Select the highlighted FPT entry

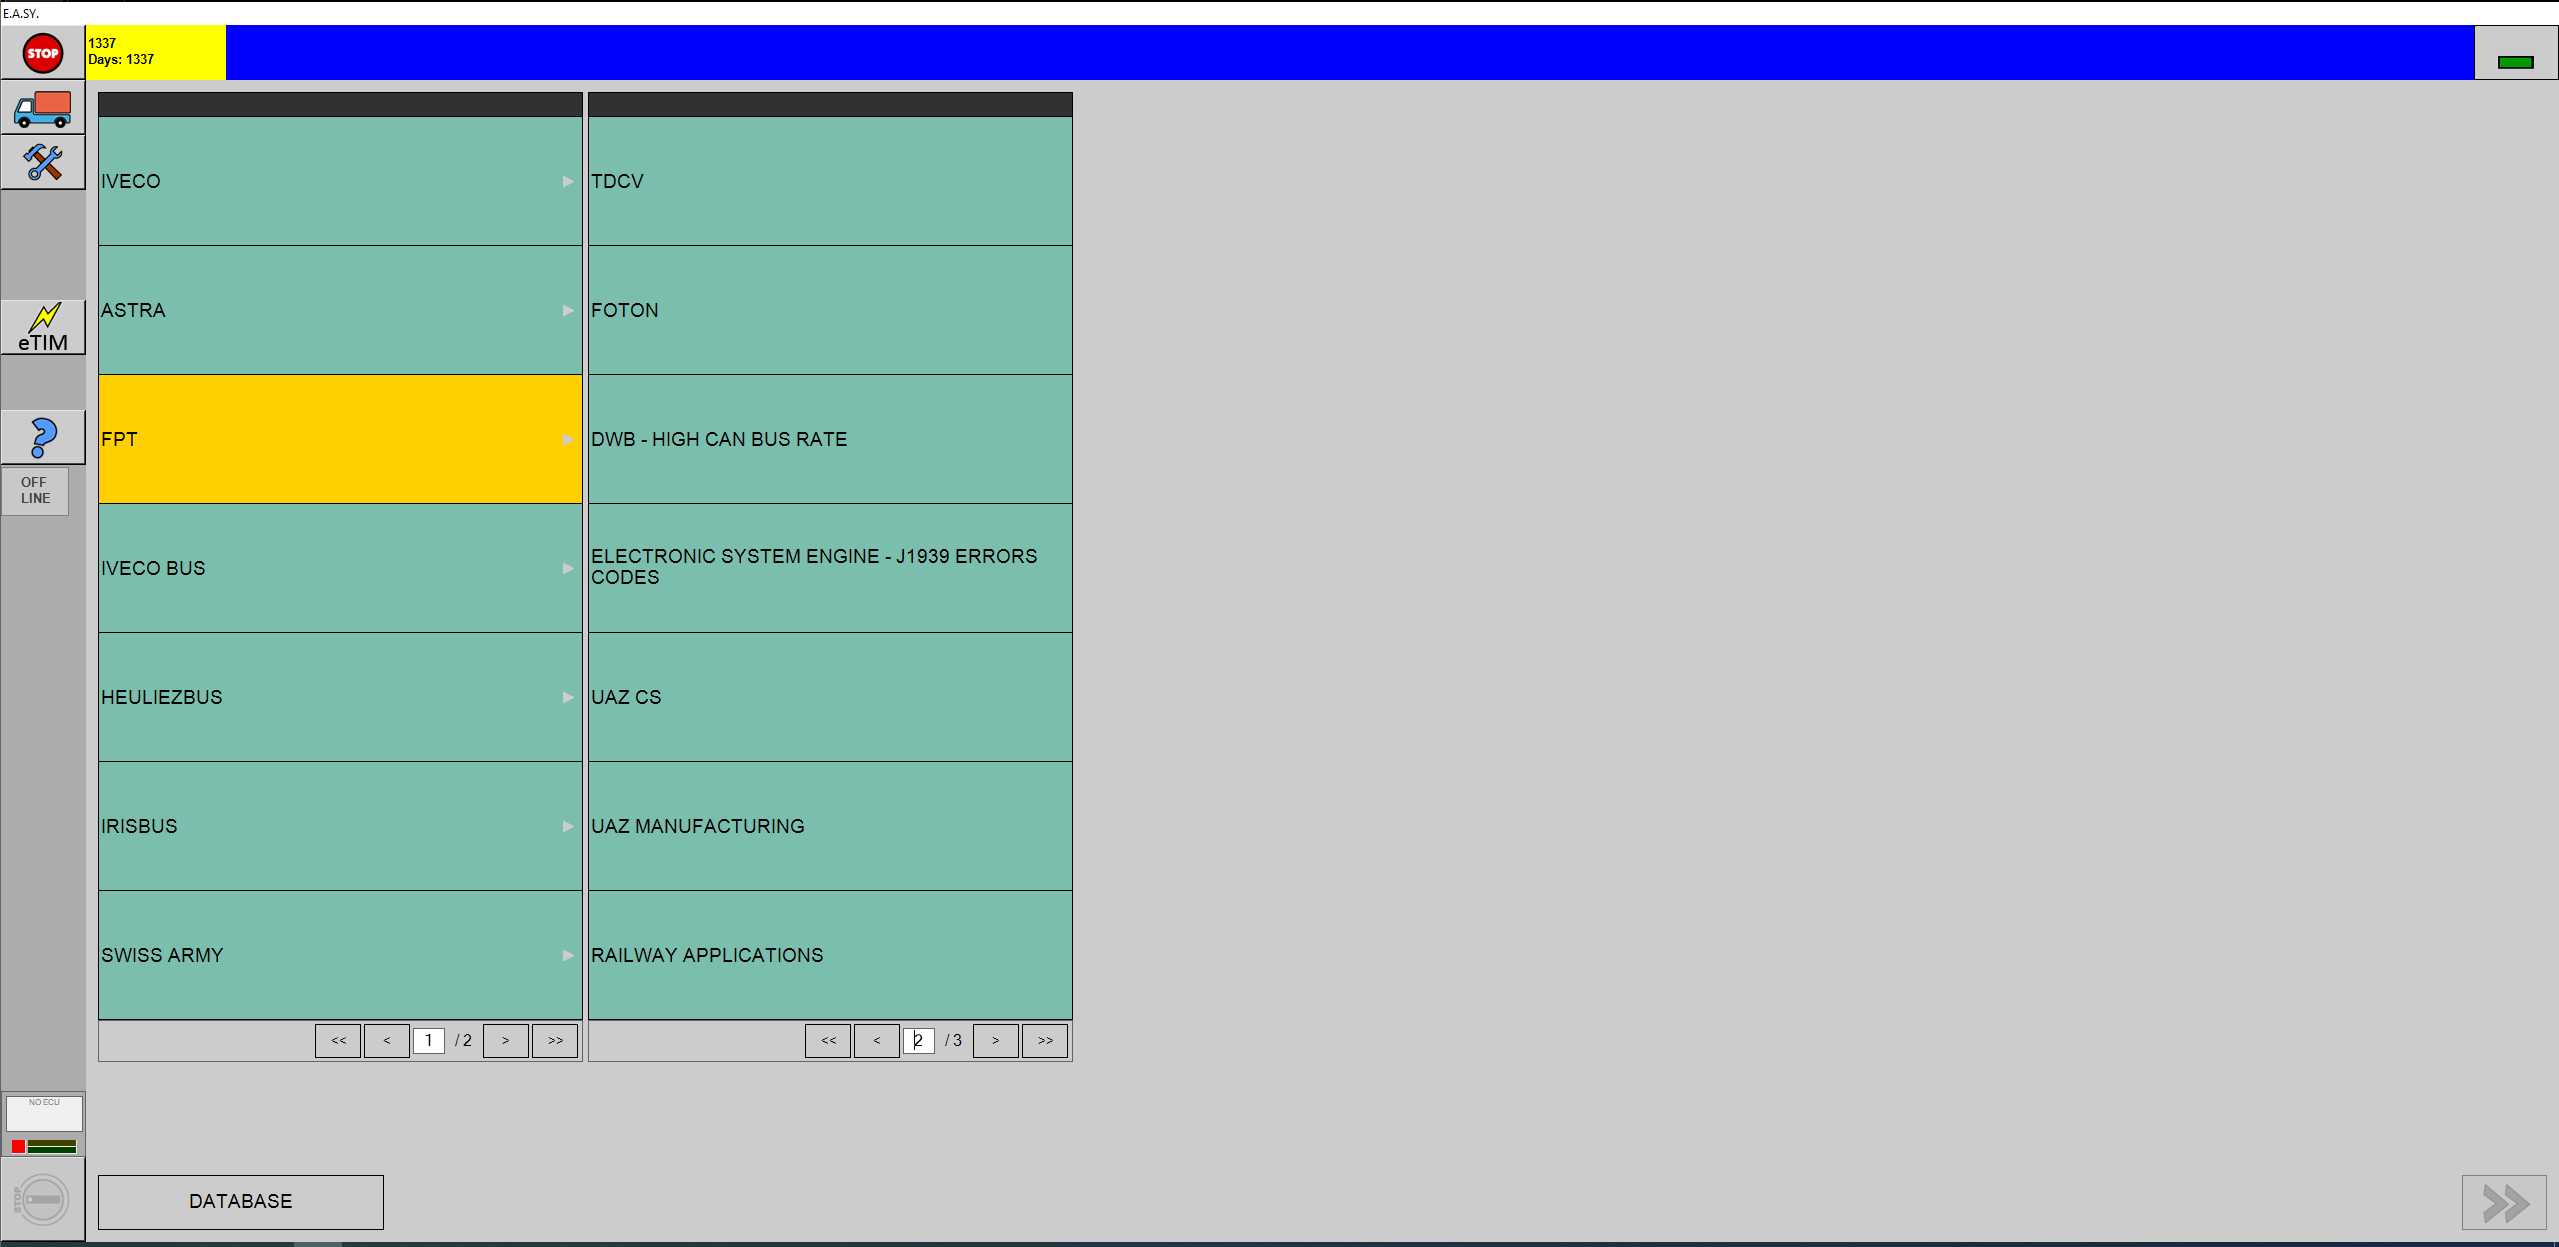click(340, 439)
